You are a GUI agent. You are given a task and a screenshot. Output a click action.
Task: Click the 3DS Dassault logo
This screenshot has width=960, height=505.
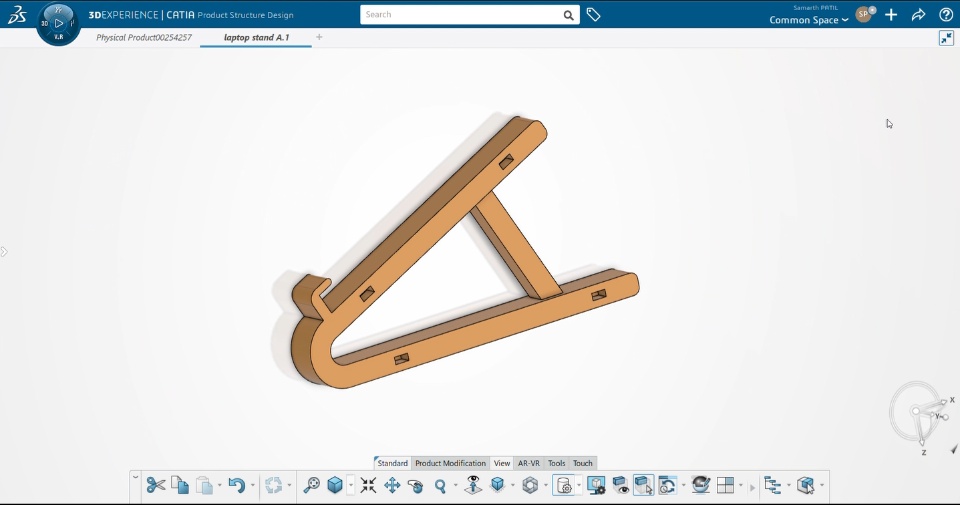tap(17, 15)
